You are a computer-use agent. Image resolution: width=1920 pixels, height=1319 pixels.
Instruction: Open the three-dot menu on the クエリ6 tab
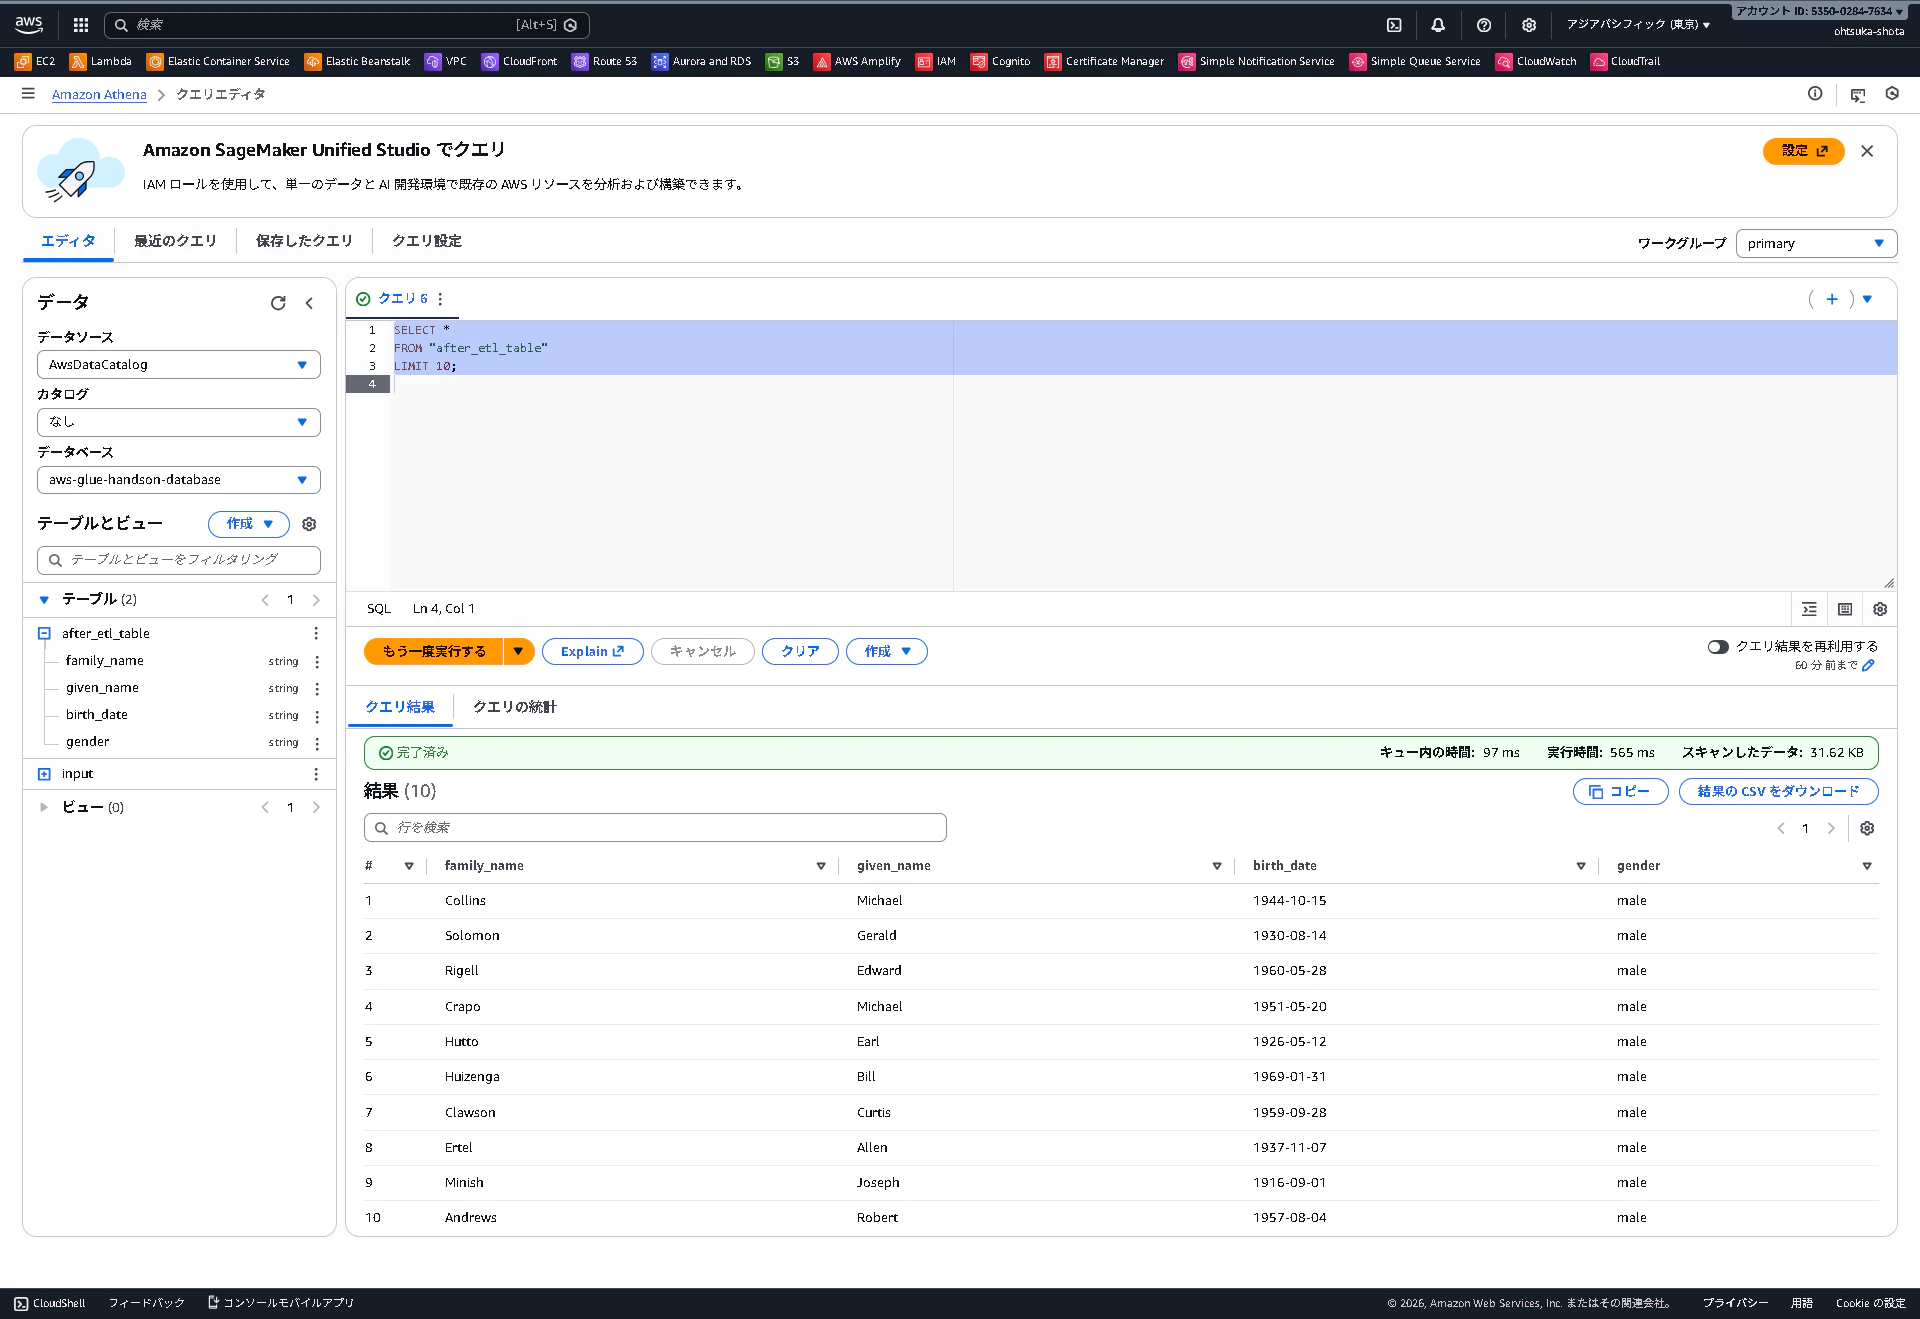439,298
